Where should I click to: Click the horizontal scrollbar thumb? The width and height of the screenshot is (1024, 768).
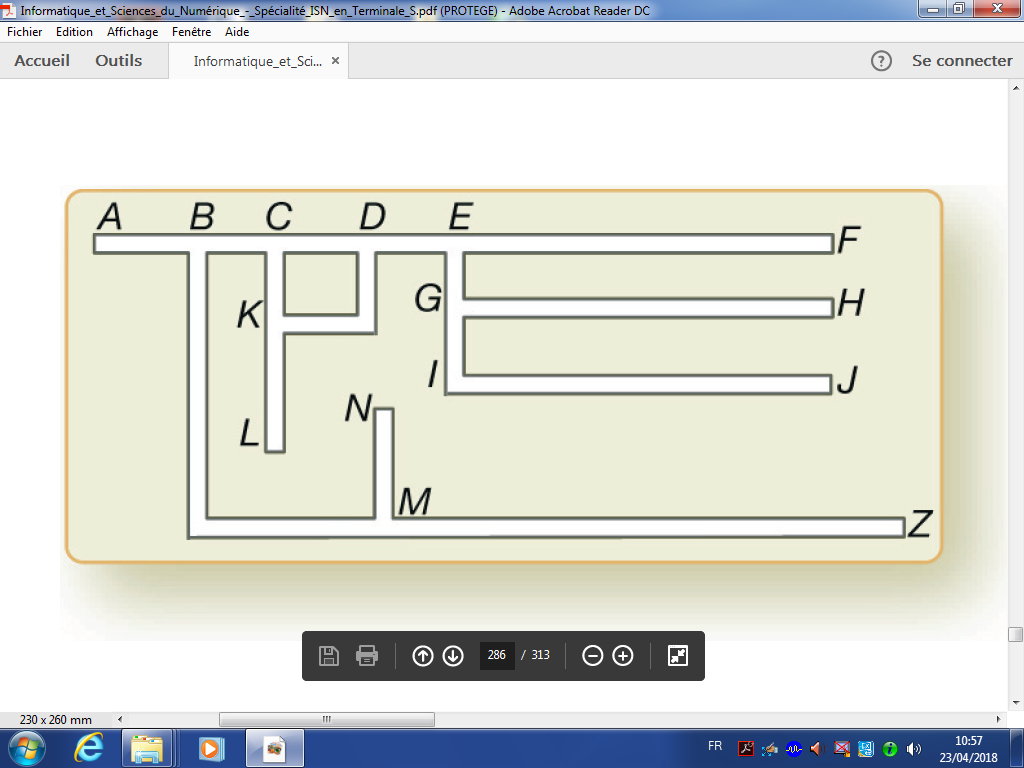click(x=326, y=719)
